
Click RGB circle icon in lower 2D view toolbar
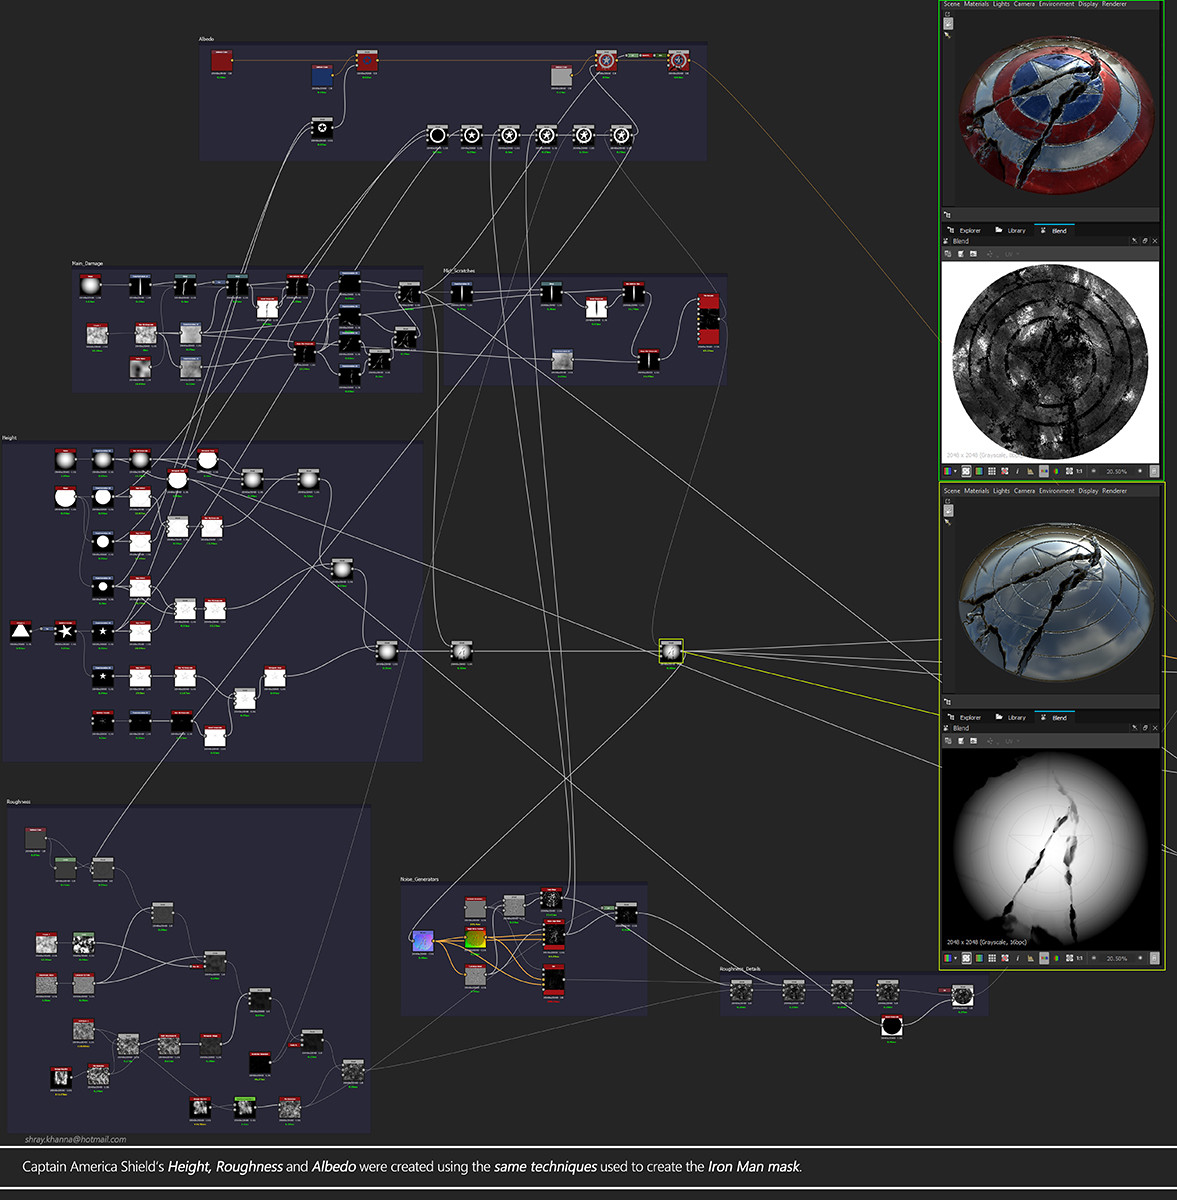1056,958
